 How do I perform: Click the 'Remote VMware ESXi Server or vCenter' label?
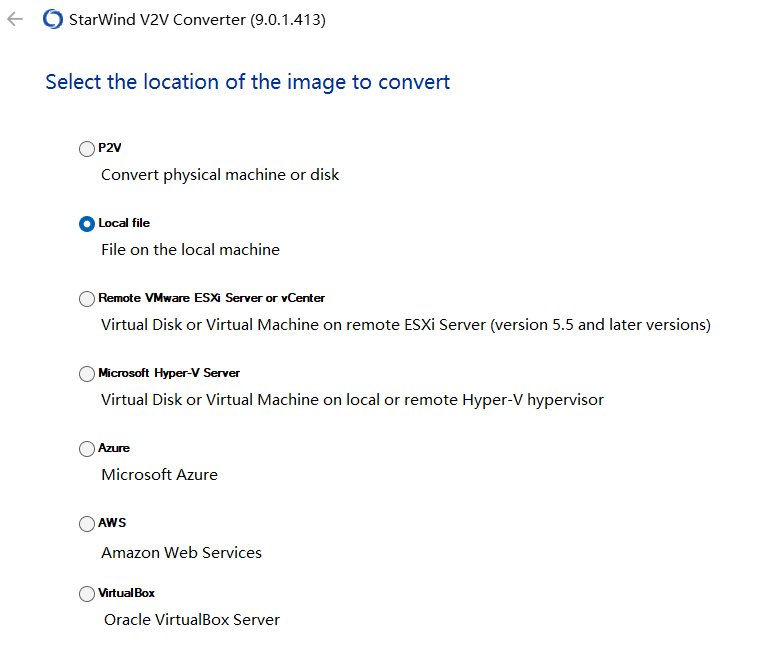(211, 298)
